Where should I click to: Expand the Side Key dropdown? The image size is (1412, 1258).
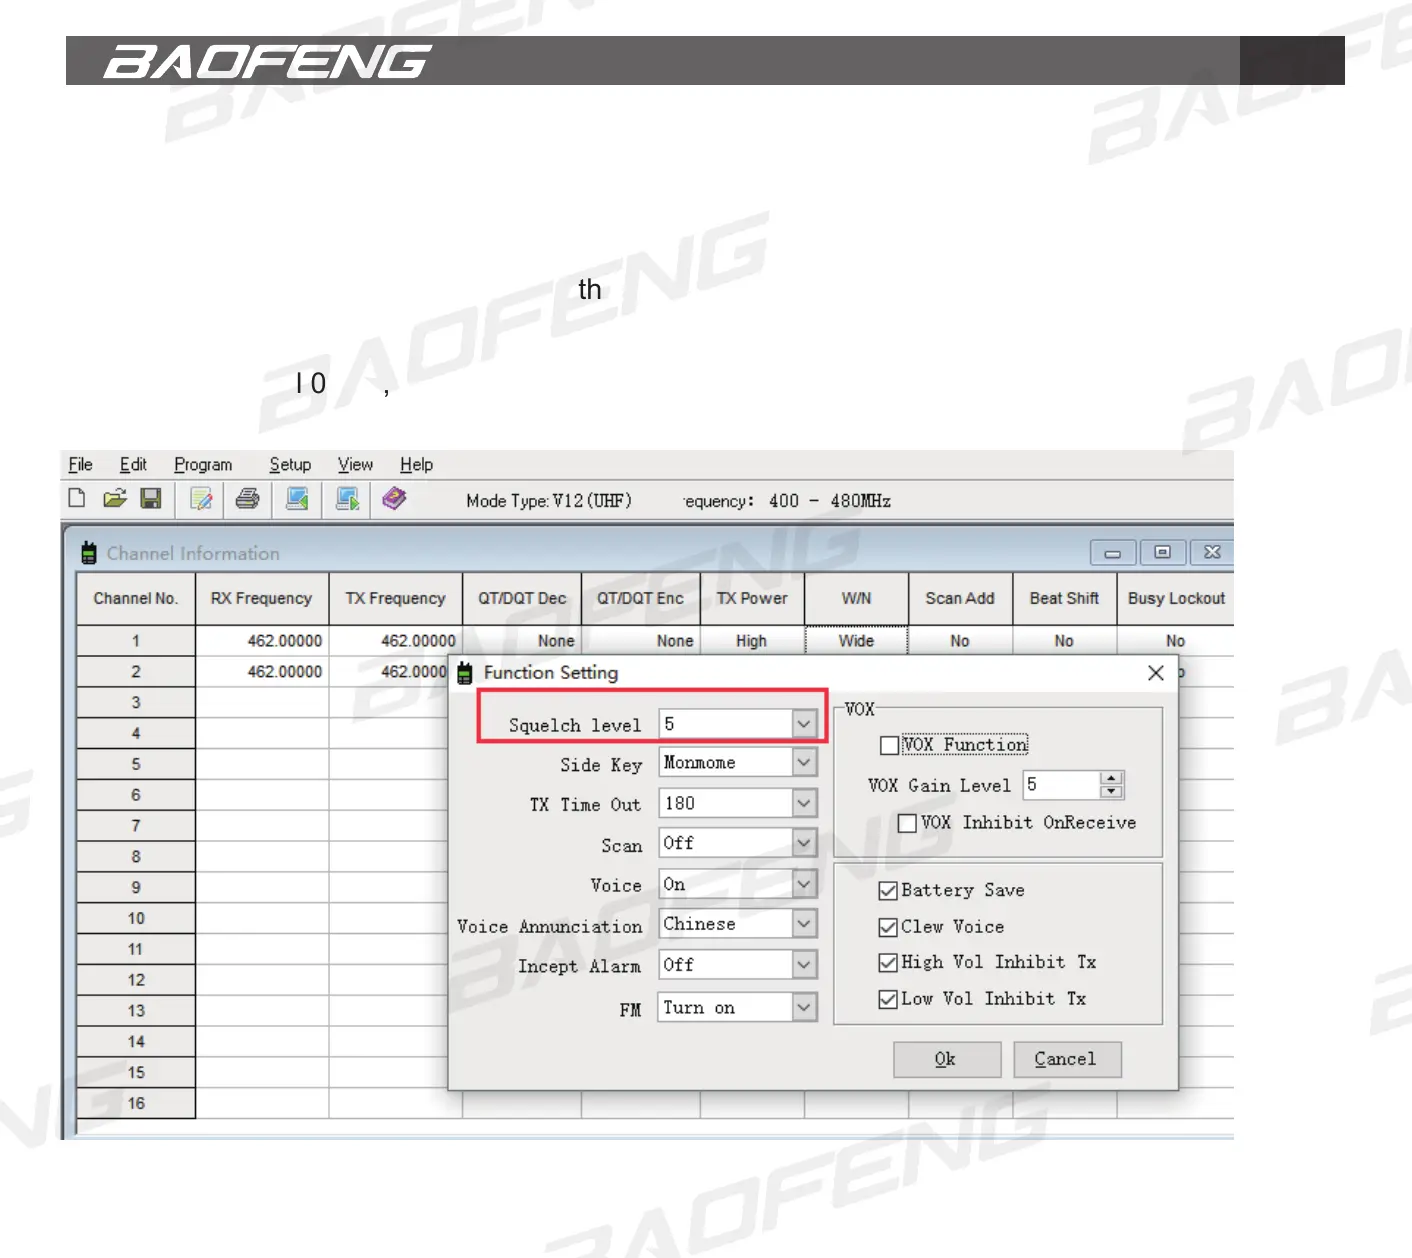pos(804,763)
